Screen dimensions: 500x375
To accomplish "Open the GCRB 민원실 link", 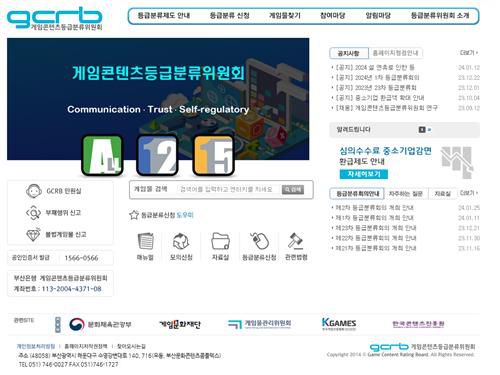I will 64,191.
